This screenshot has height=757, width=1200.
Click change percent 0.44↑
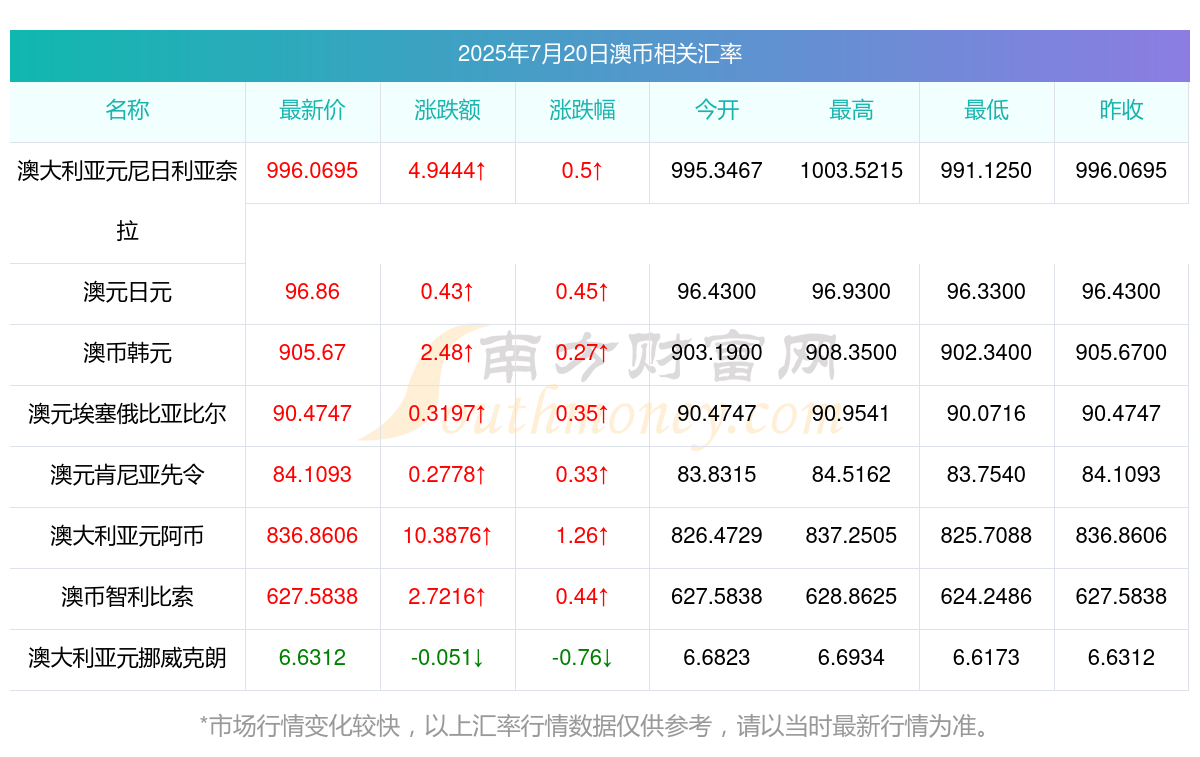pyautogui.click(x=583, y=597)
